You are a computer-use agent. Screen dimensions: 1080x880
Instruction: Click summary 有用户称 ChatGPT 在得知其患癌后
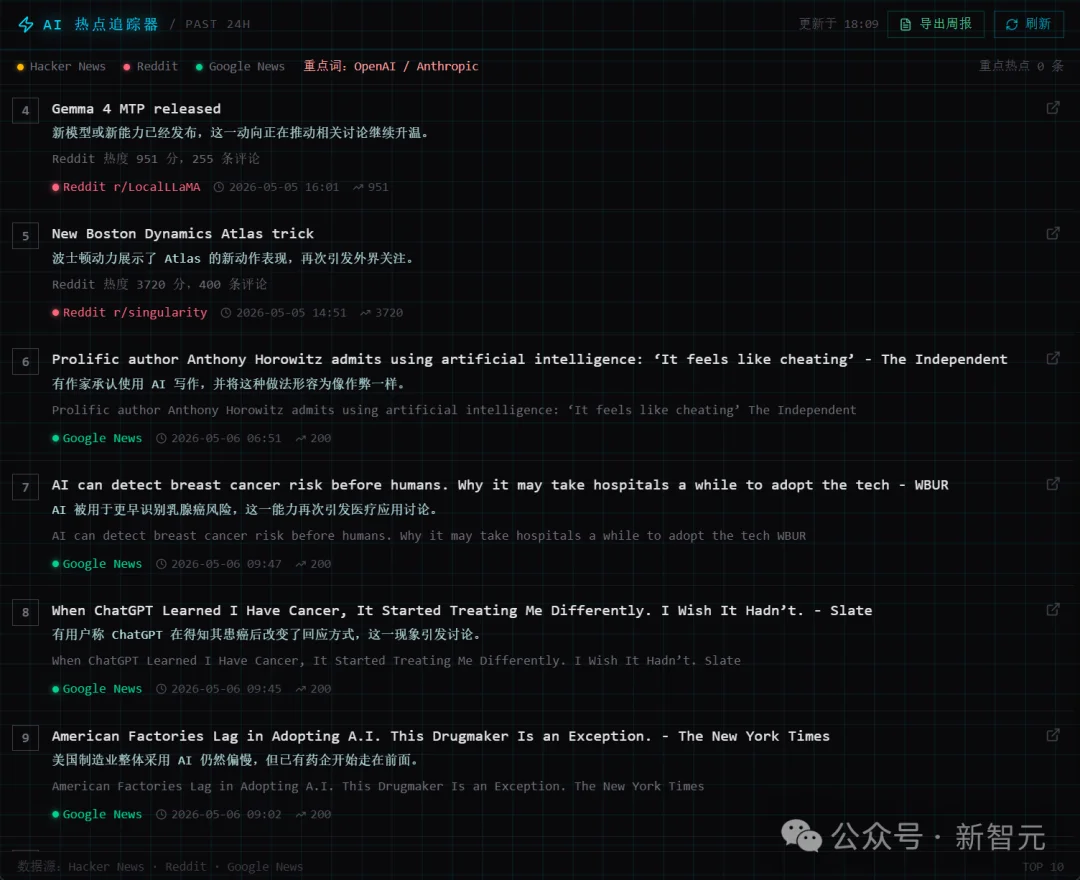click(267, 635)
